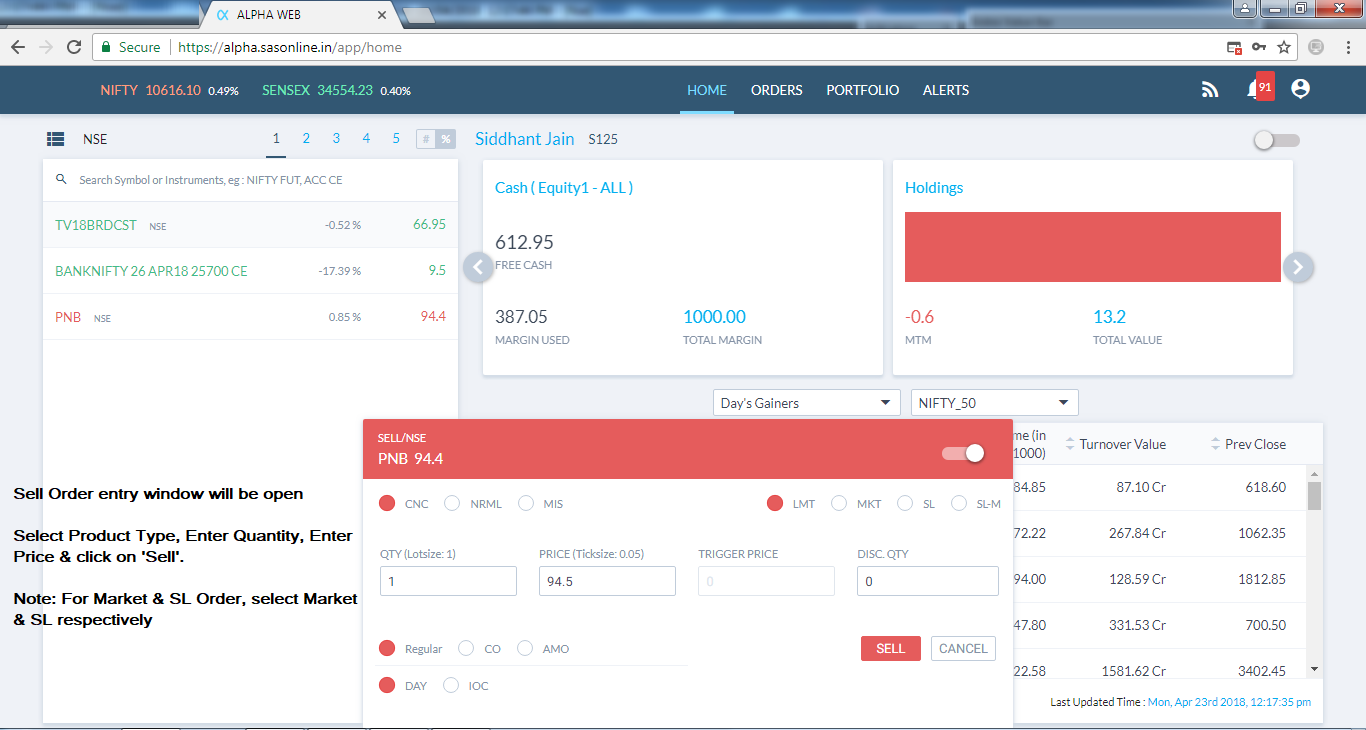Select TV18BRDCST in watchlist
This screenshot has height=730, width=1366.
tap(250, 225)
